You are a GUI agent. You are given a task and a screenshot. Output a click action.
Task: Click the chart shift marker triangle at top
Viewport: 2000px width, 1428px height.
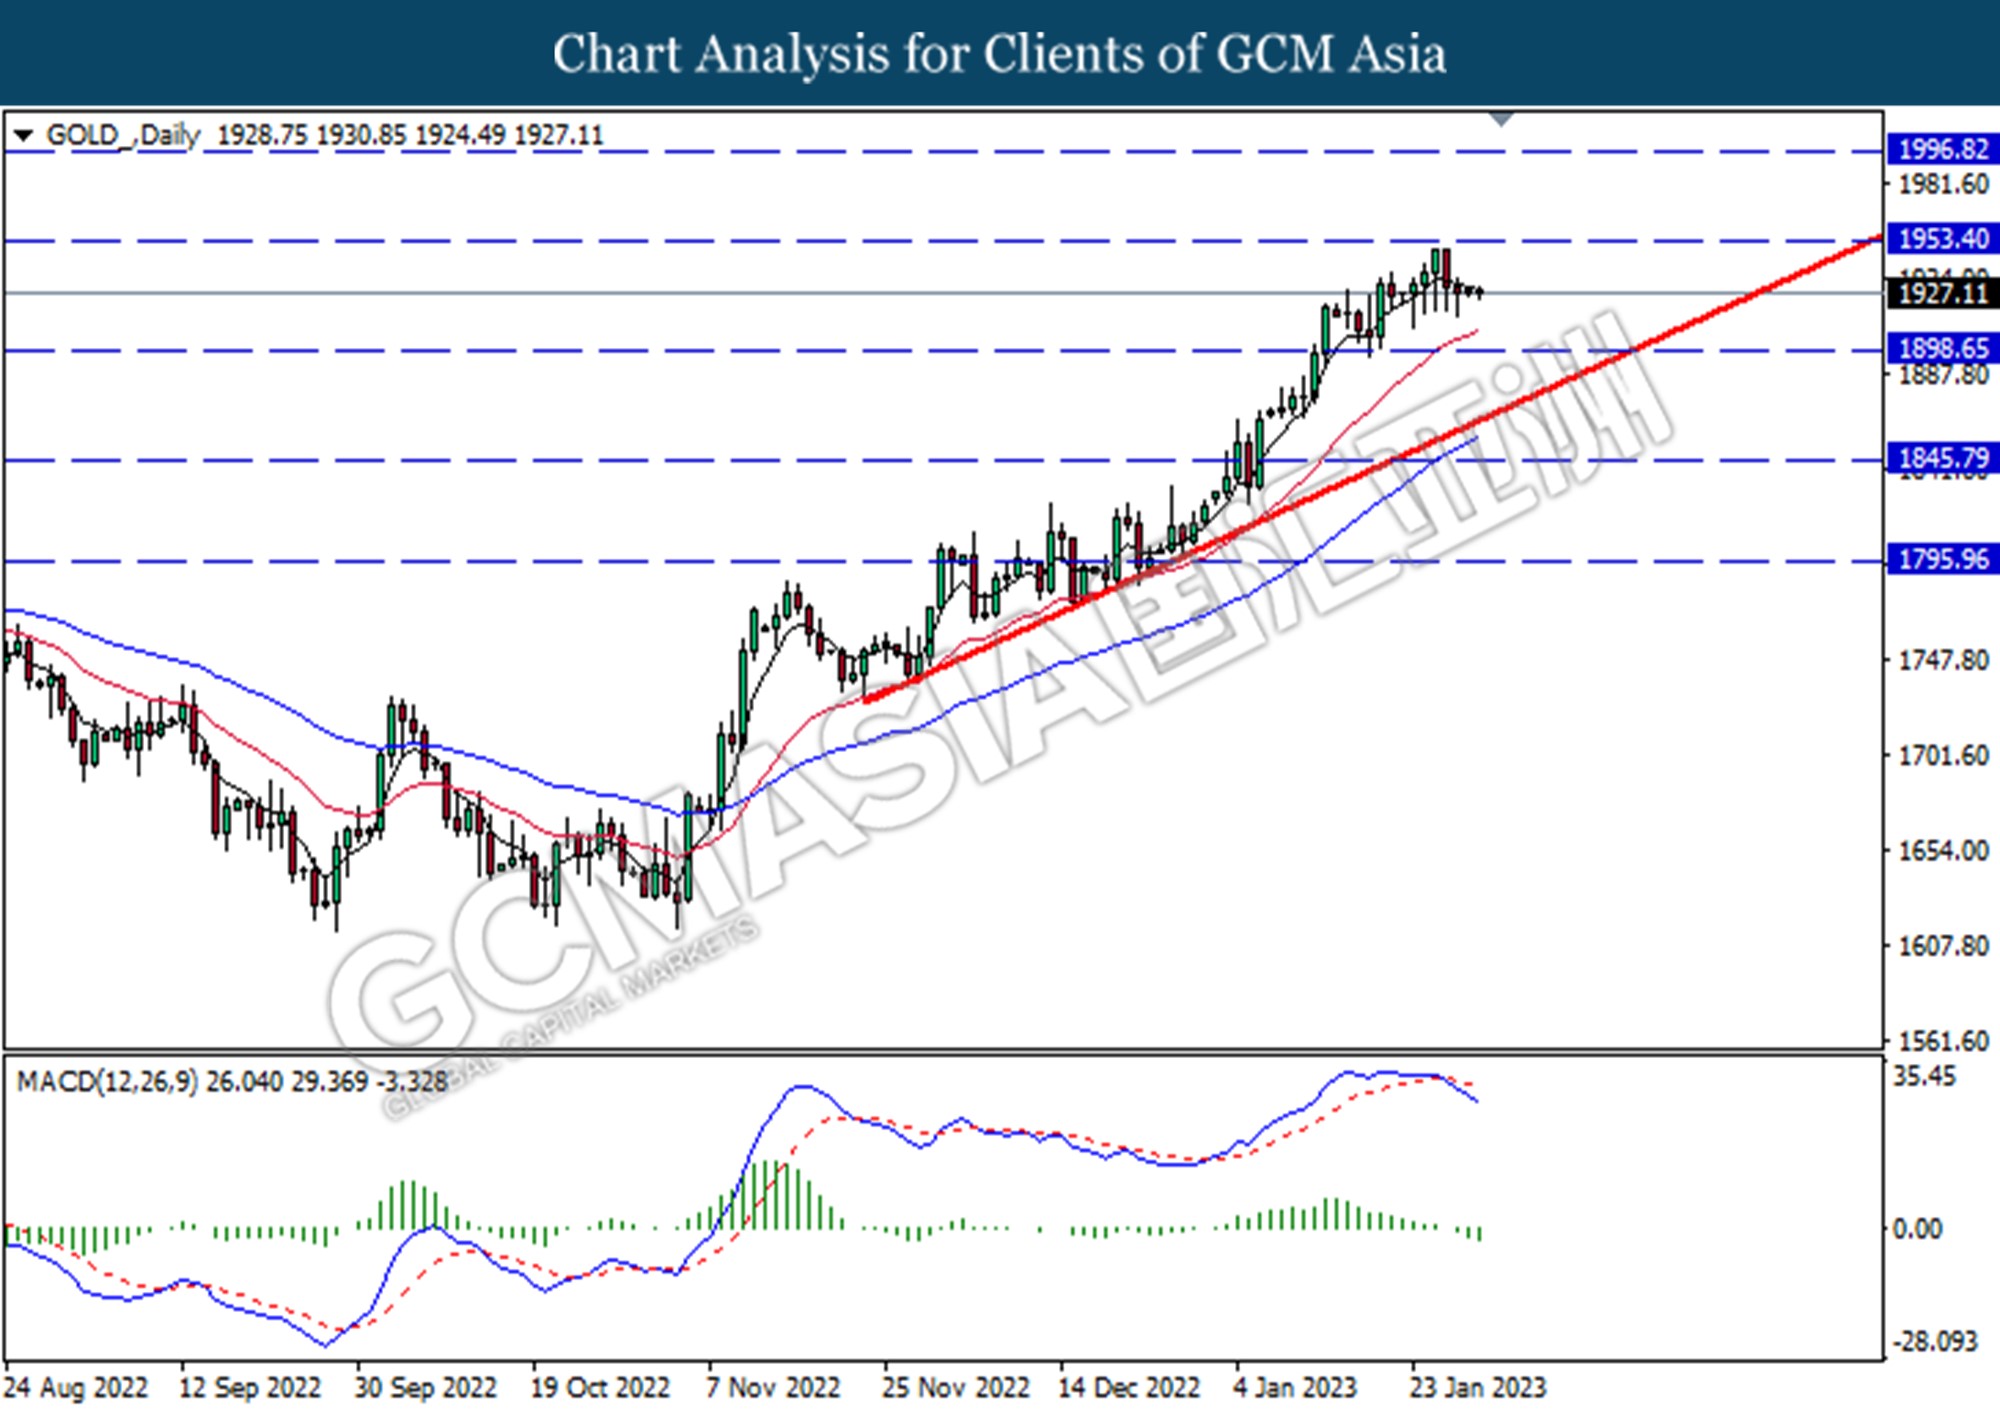pos(1501,120)
